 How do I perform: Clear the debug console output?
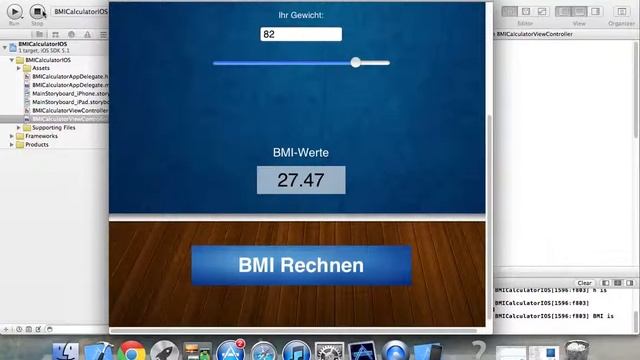click(584, 283)
